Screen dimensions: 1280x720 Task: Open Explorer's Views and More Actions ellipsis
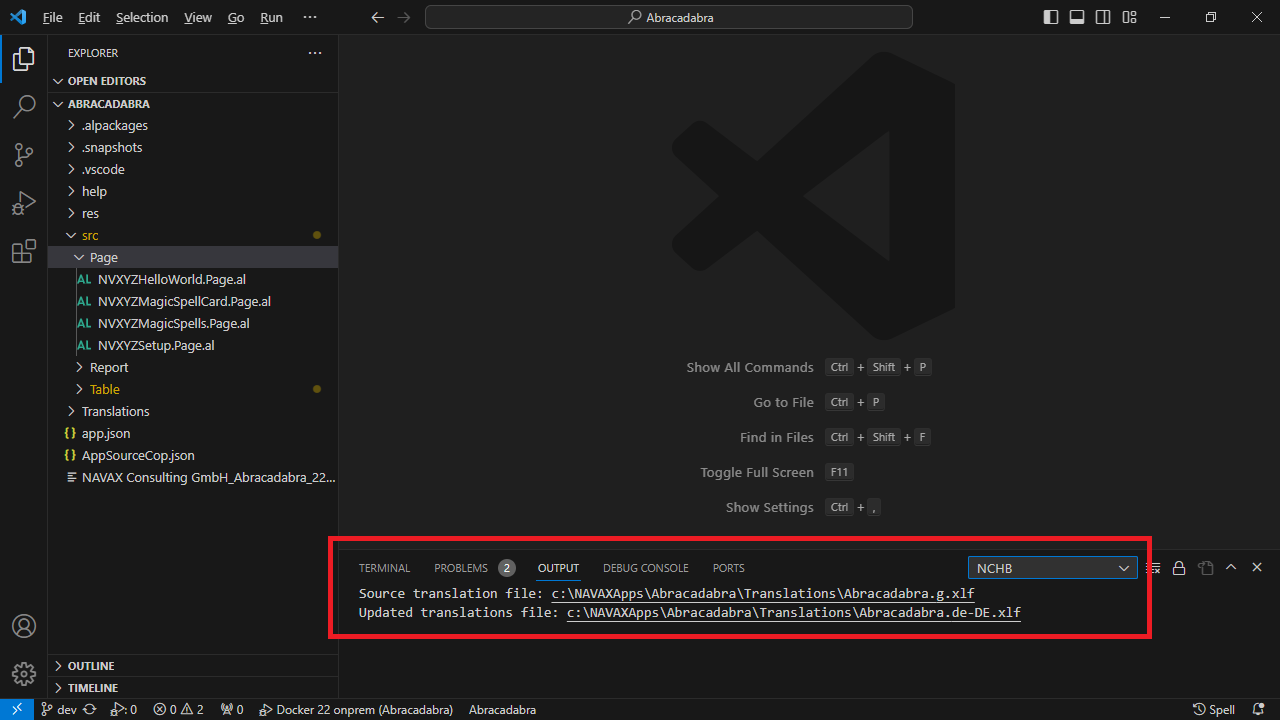point(315,53)
